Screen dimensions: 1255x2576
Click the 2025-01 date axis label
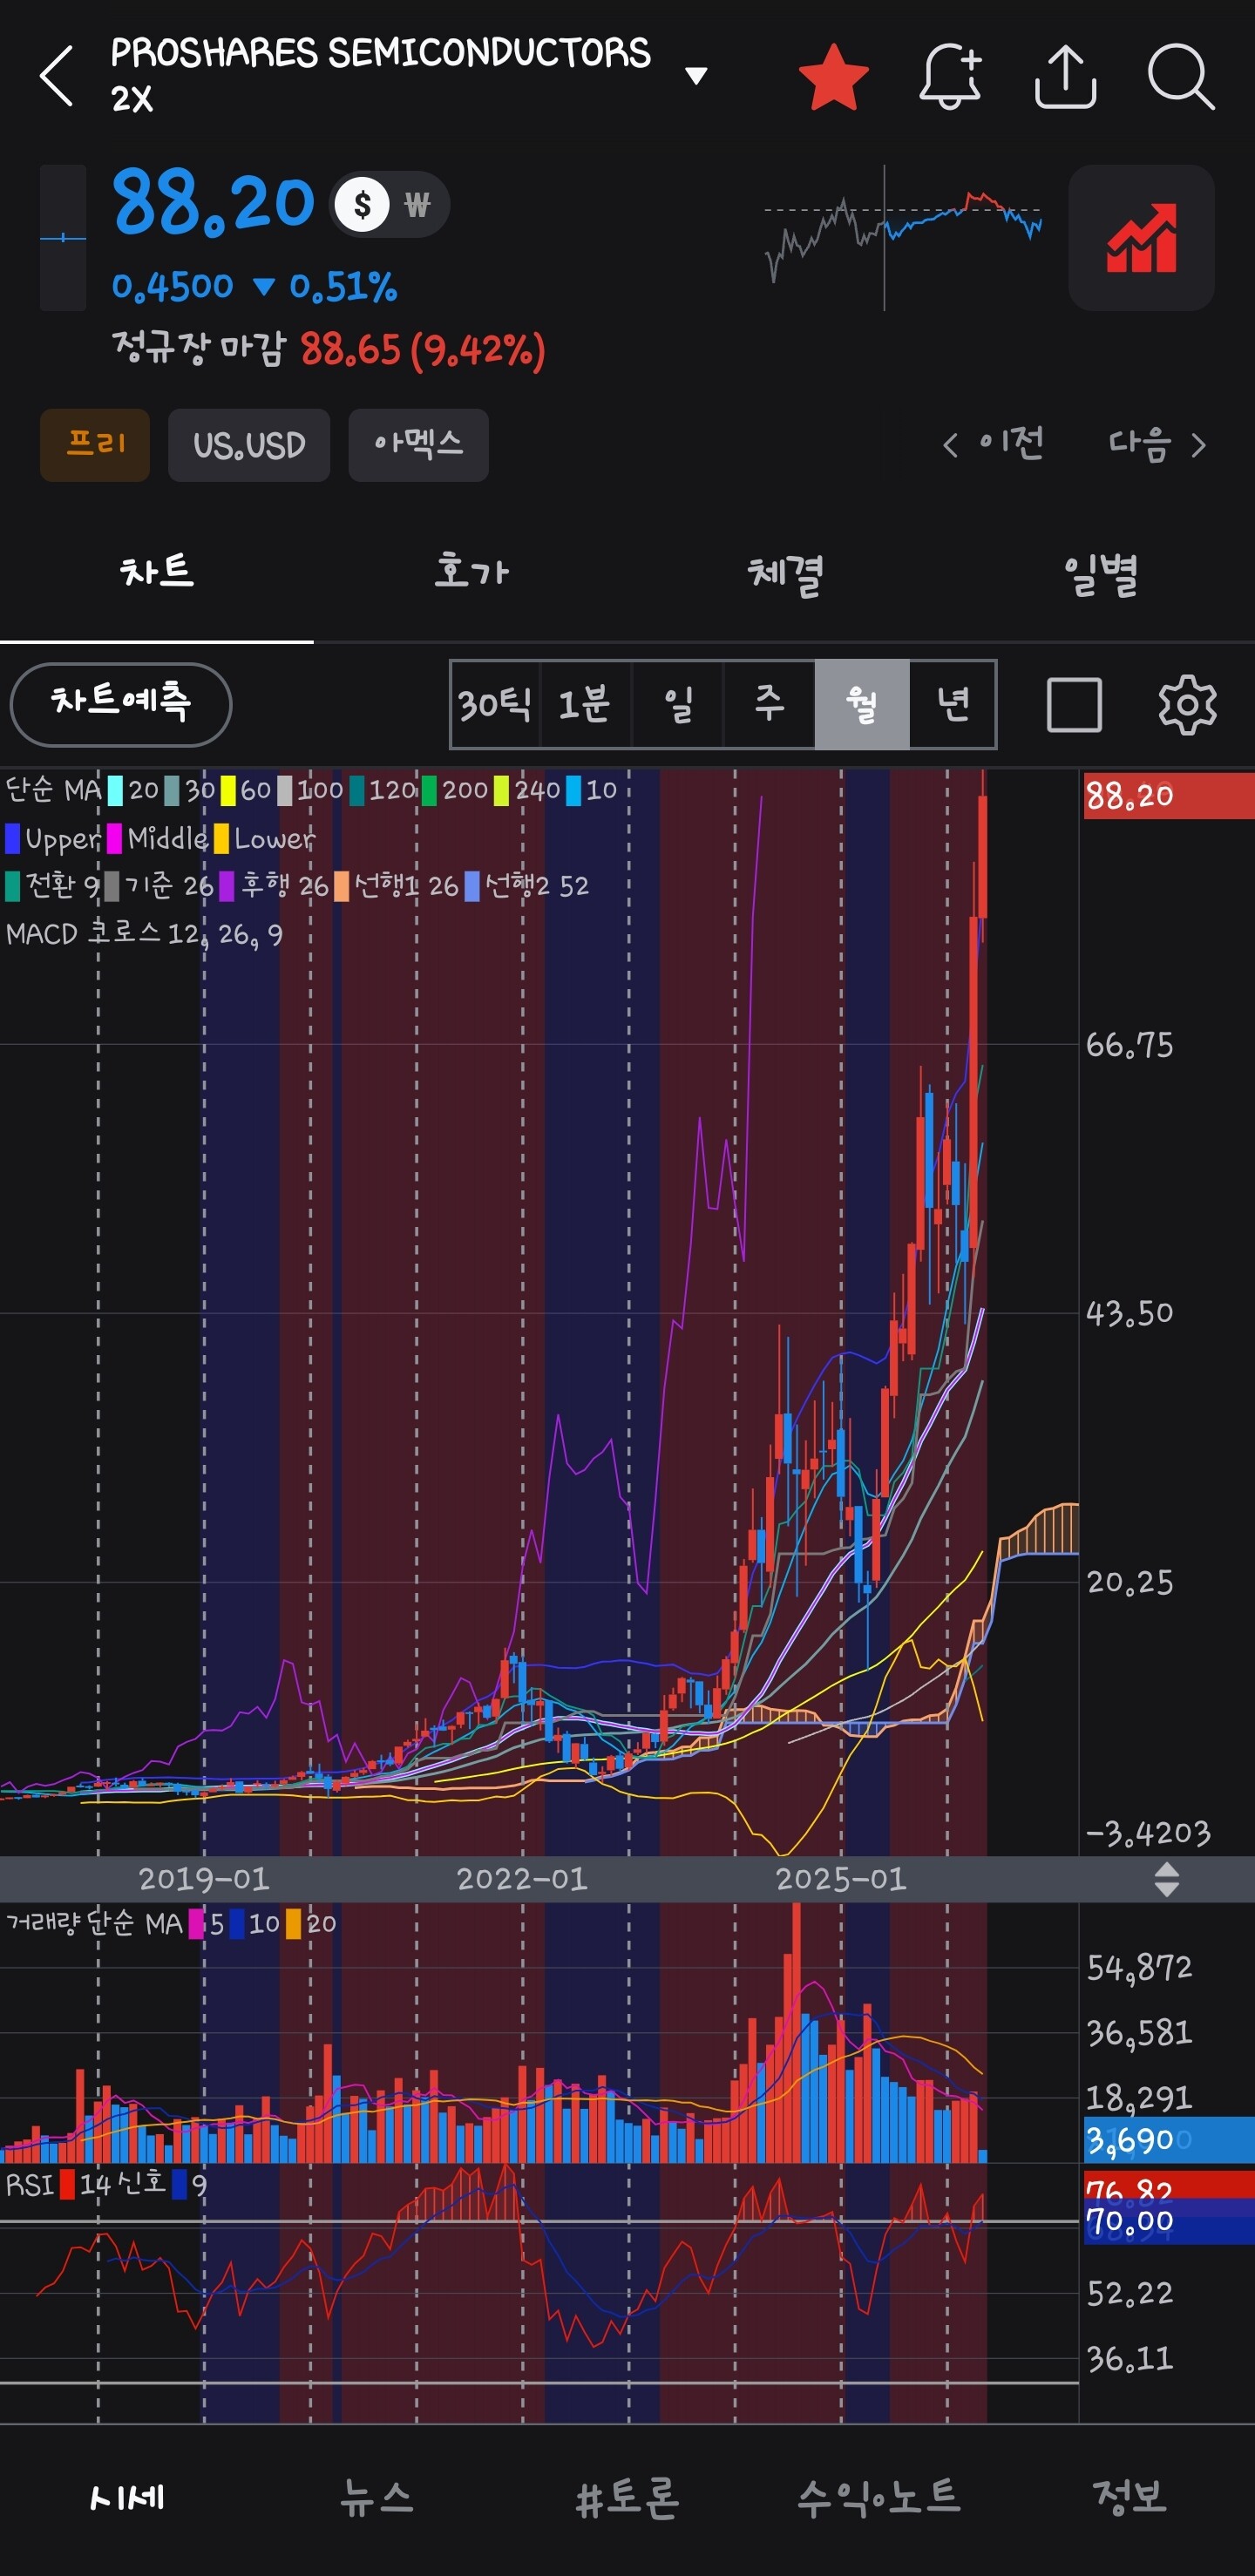[841, 1879]
